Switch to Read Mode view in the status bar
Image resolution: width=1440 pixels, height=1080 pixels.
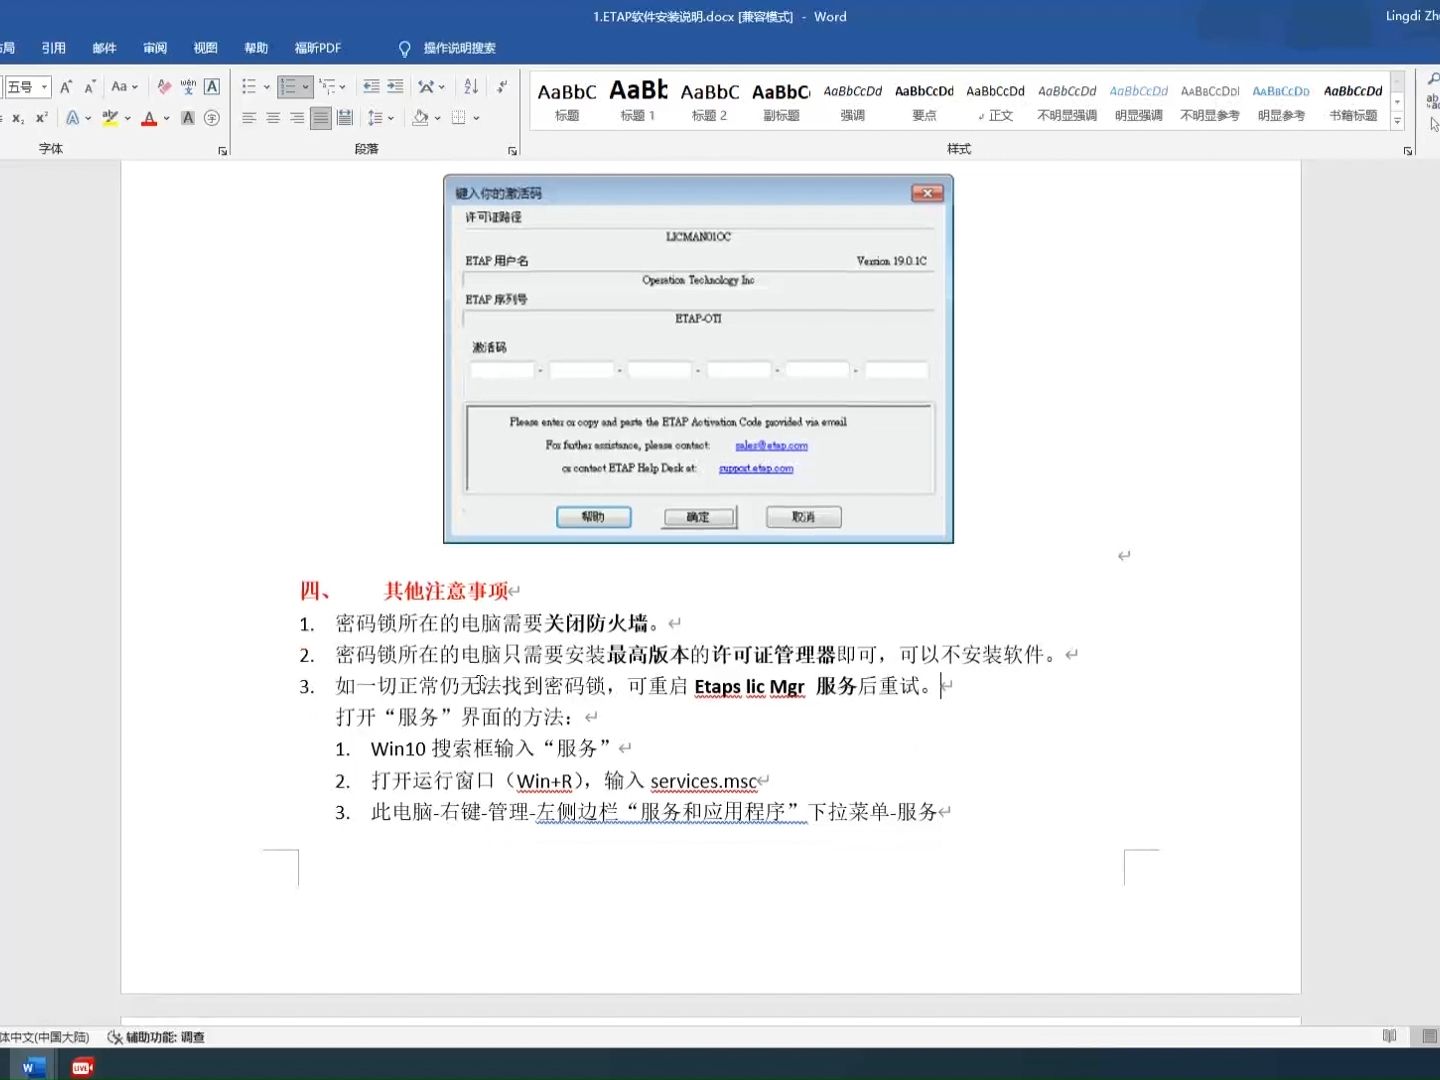(1389, 1036)
